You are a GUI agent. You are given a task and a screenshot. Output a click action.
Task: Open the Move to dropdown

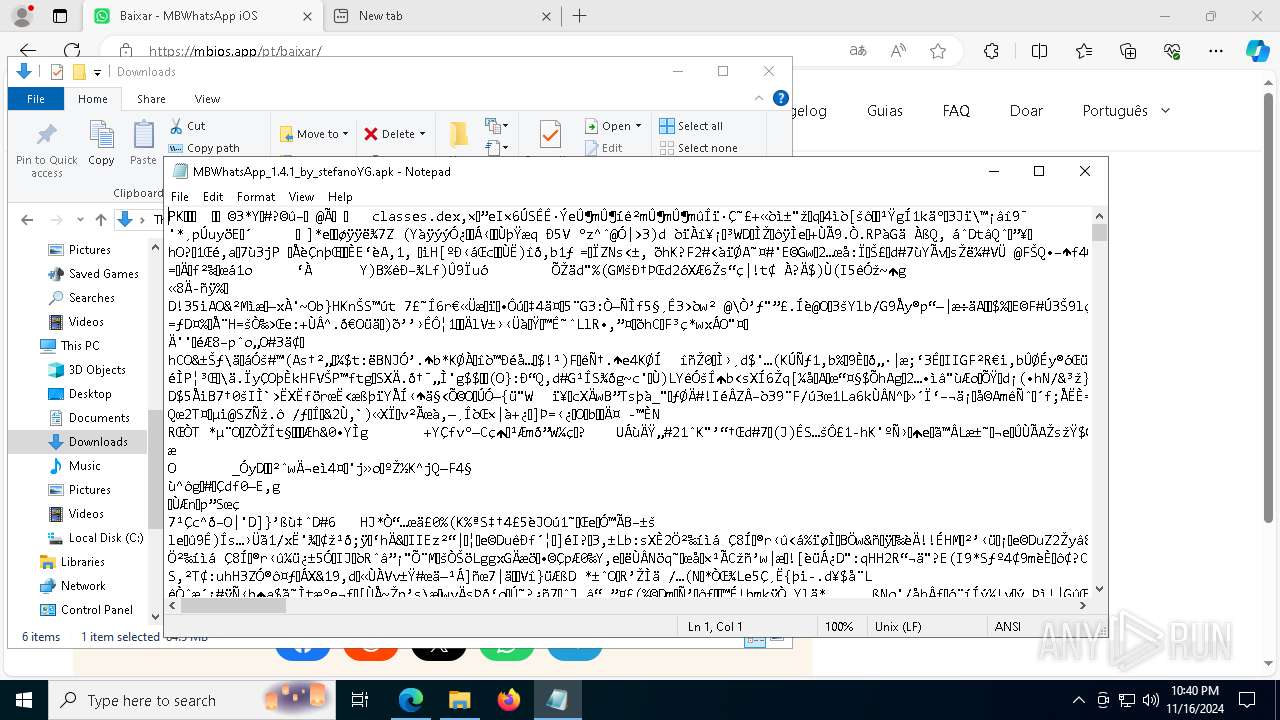point(314,134)
